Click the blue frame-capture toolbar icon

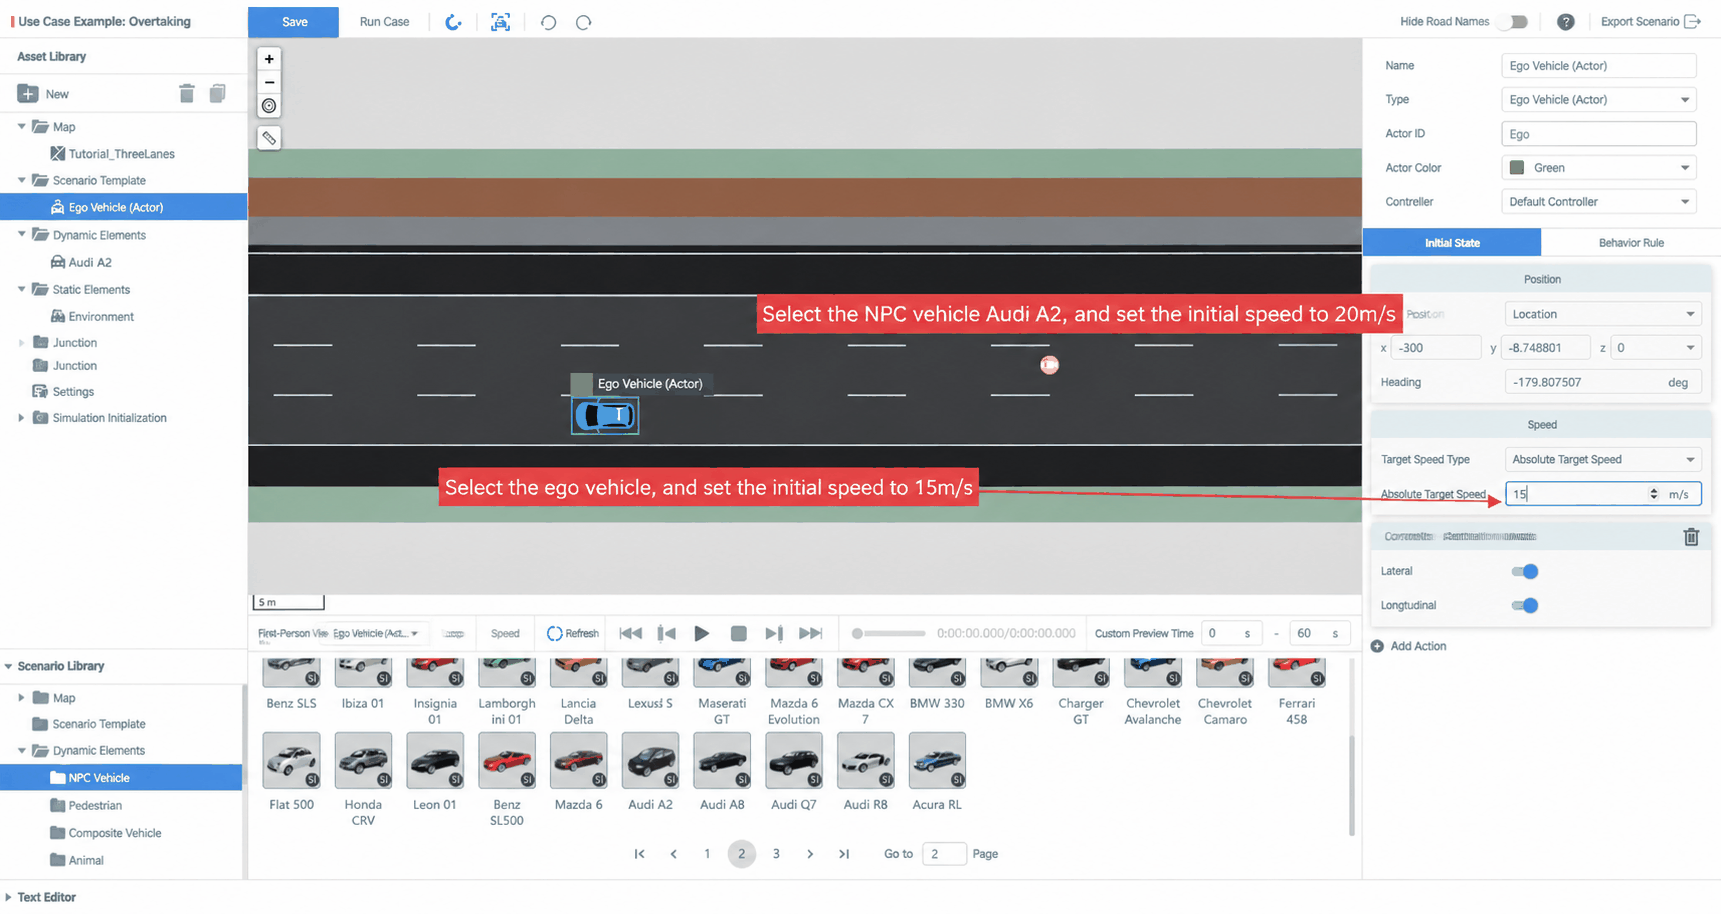500,22
